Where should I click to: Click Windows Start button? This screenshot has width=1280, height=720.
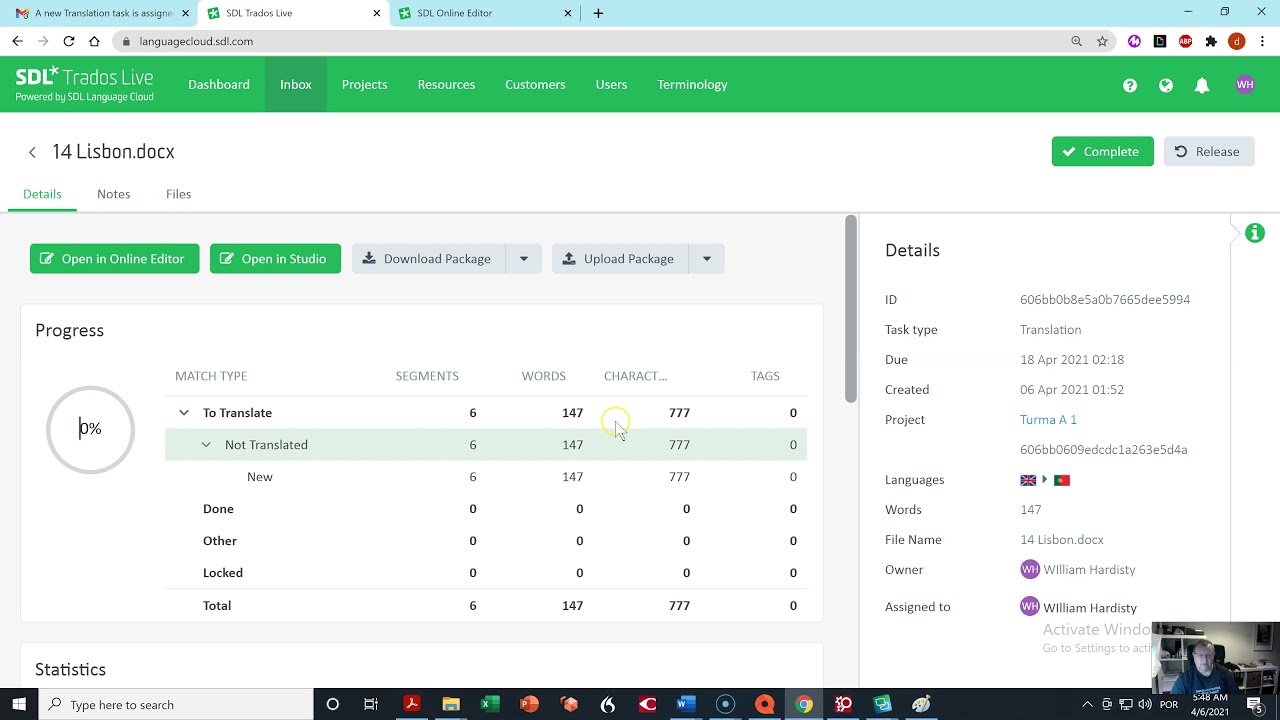[x=19, y=704]
